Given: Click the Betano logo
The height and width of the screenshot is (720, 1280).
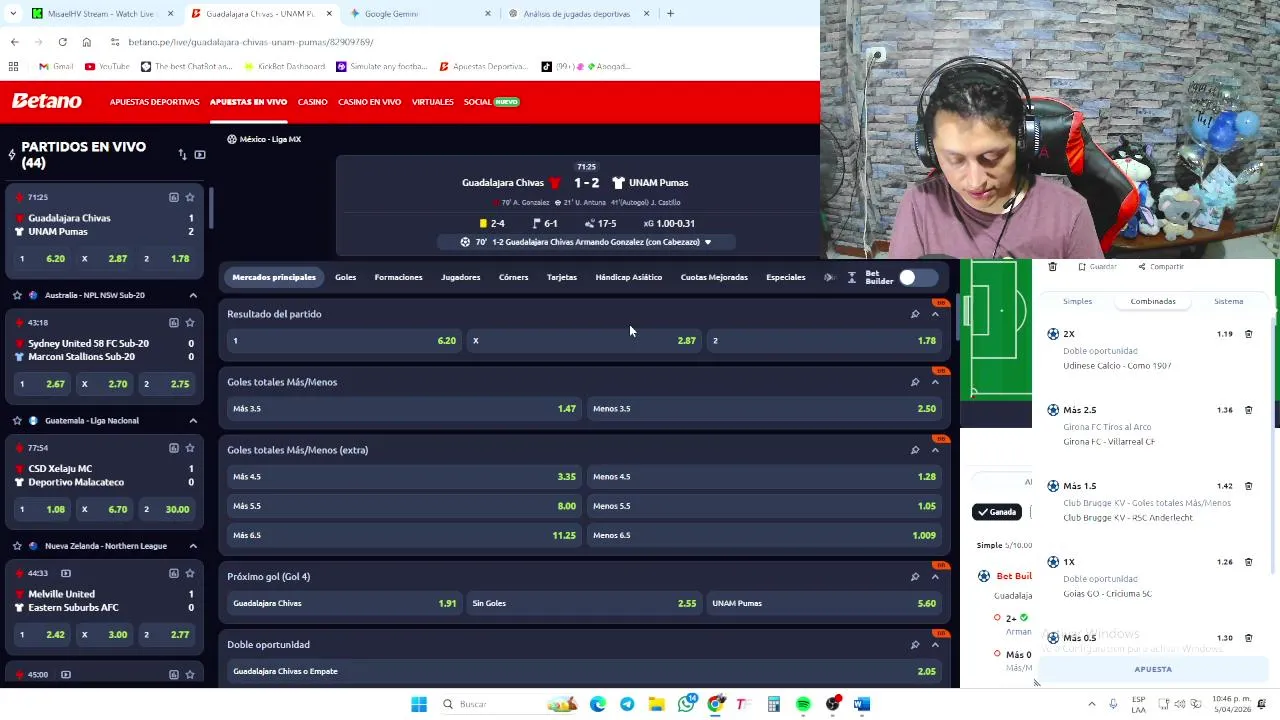Looking at the screenshot, I should coord(46,101).
